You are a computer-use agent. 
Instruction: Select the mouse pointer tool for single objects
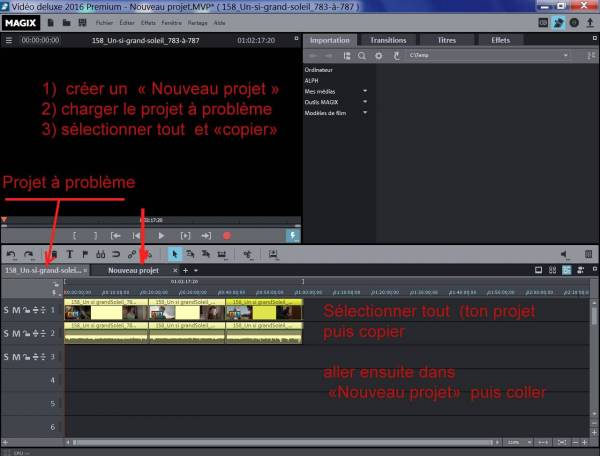176,255
